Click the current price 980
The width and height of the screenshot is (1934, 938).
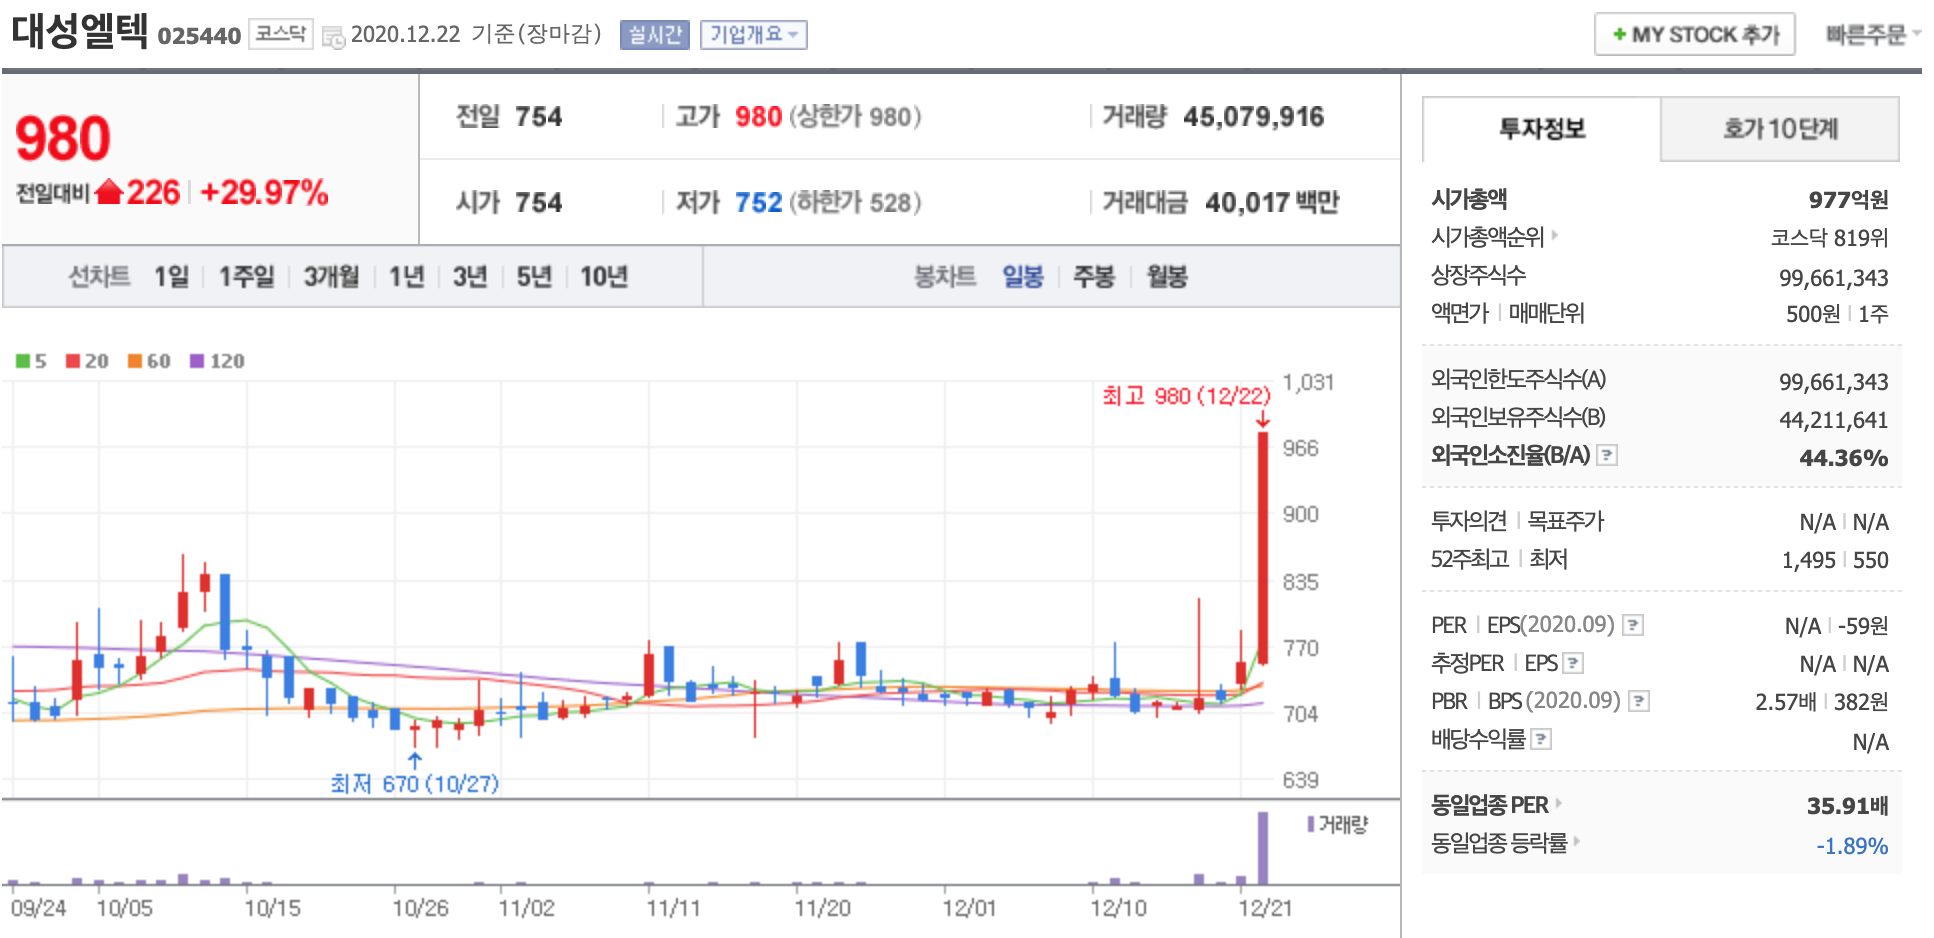63,138
